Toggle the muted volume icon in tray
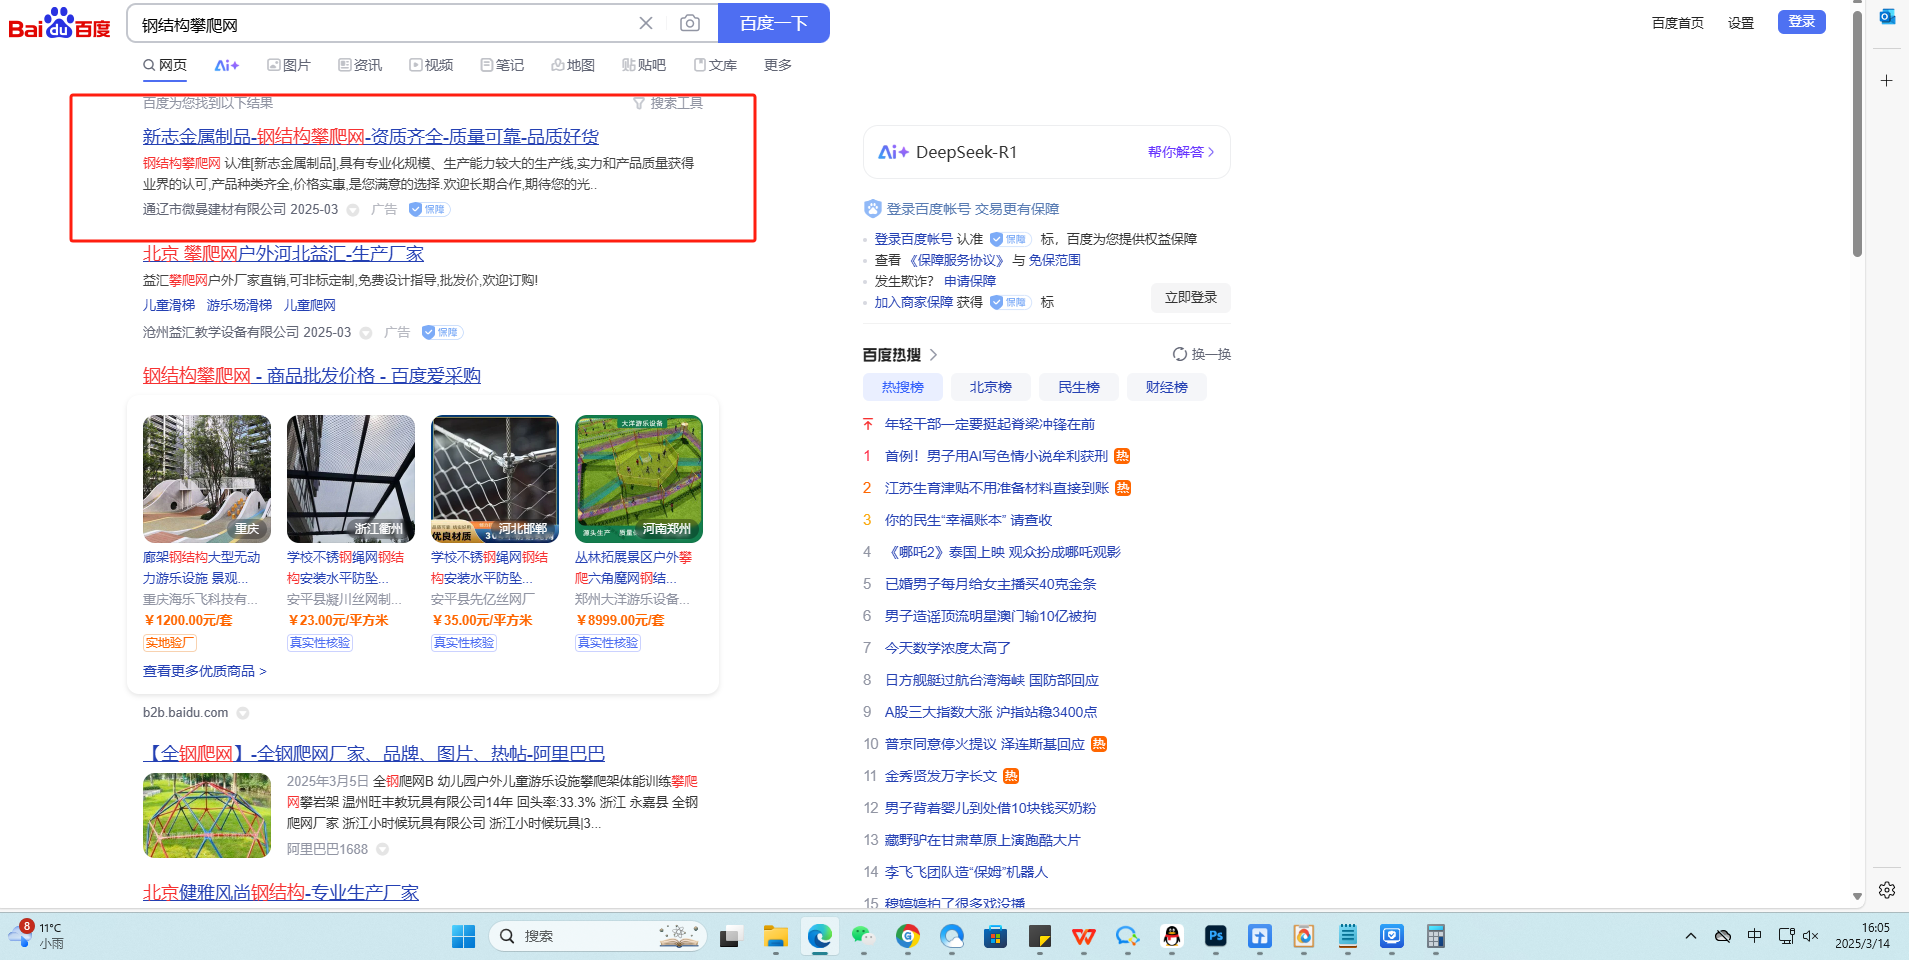This screenshot has width=1909, height=960. (1810, 936)
